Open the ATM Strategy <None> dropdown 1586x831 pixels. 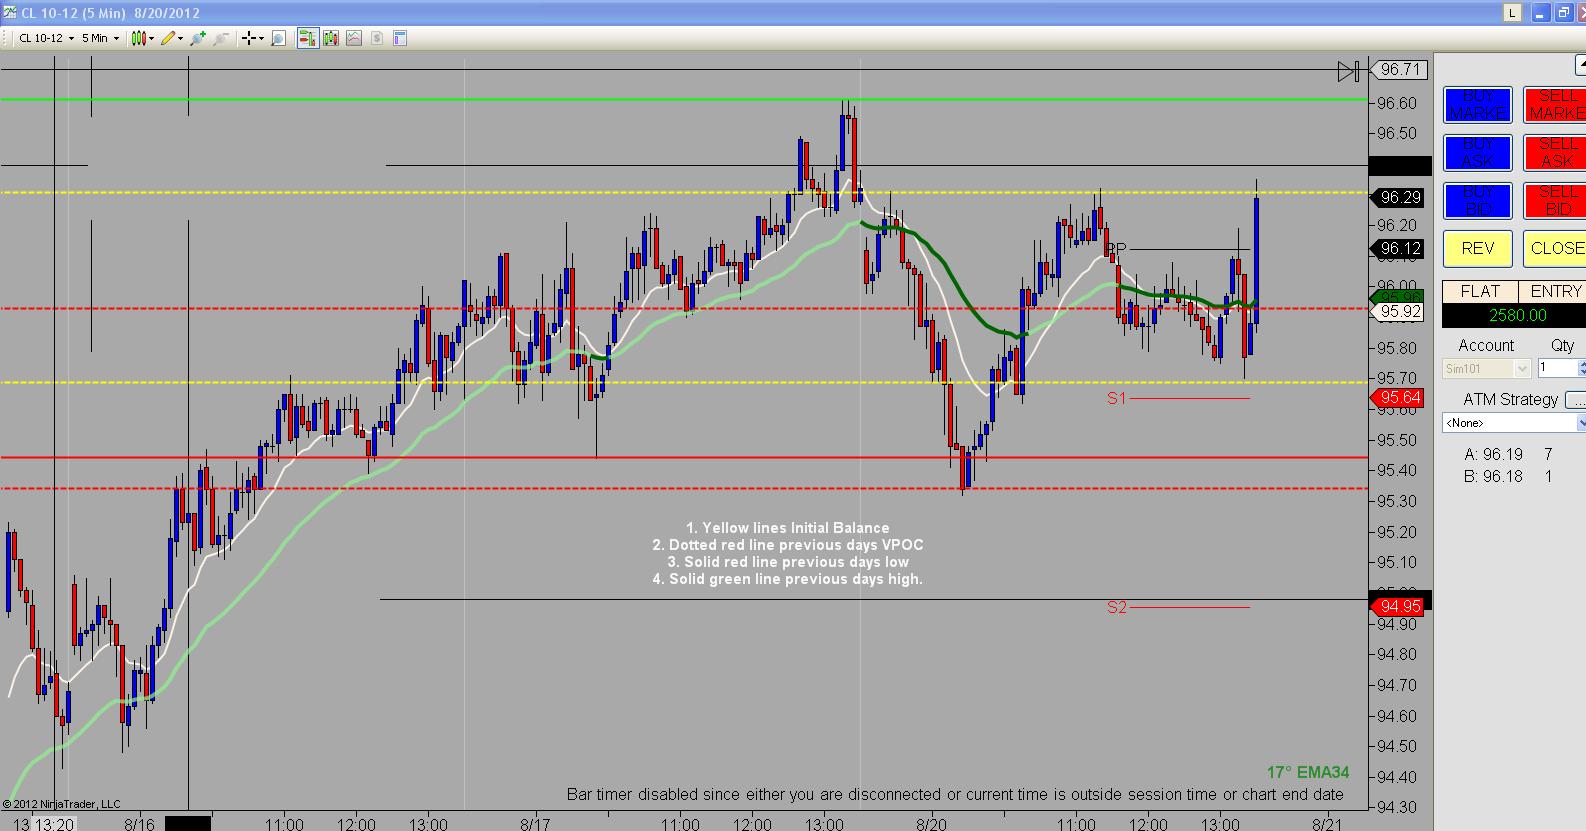(x=1514, y=423)
